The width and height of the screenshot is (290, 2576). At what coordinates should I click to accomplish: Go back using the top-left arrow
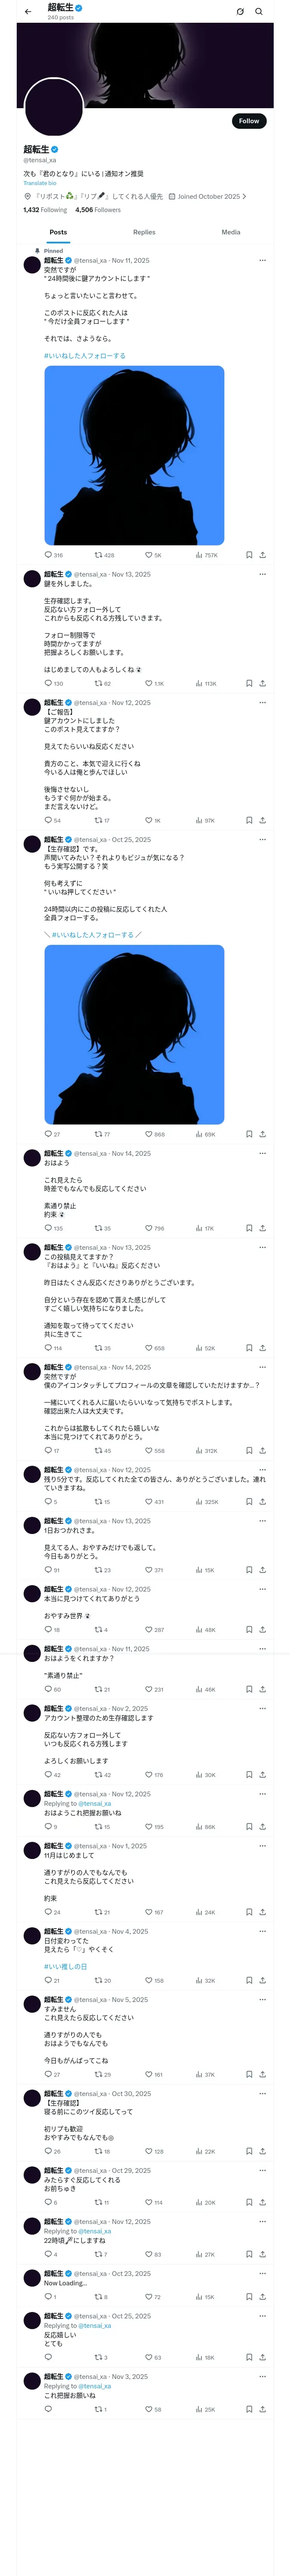28,12
